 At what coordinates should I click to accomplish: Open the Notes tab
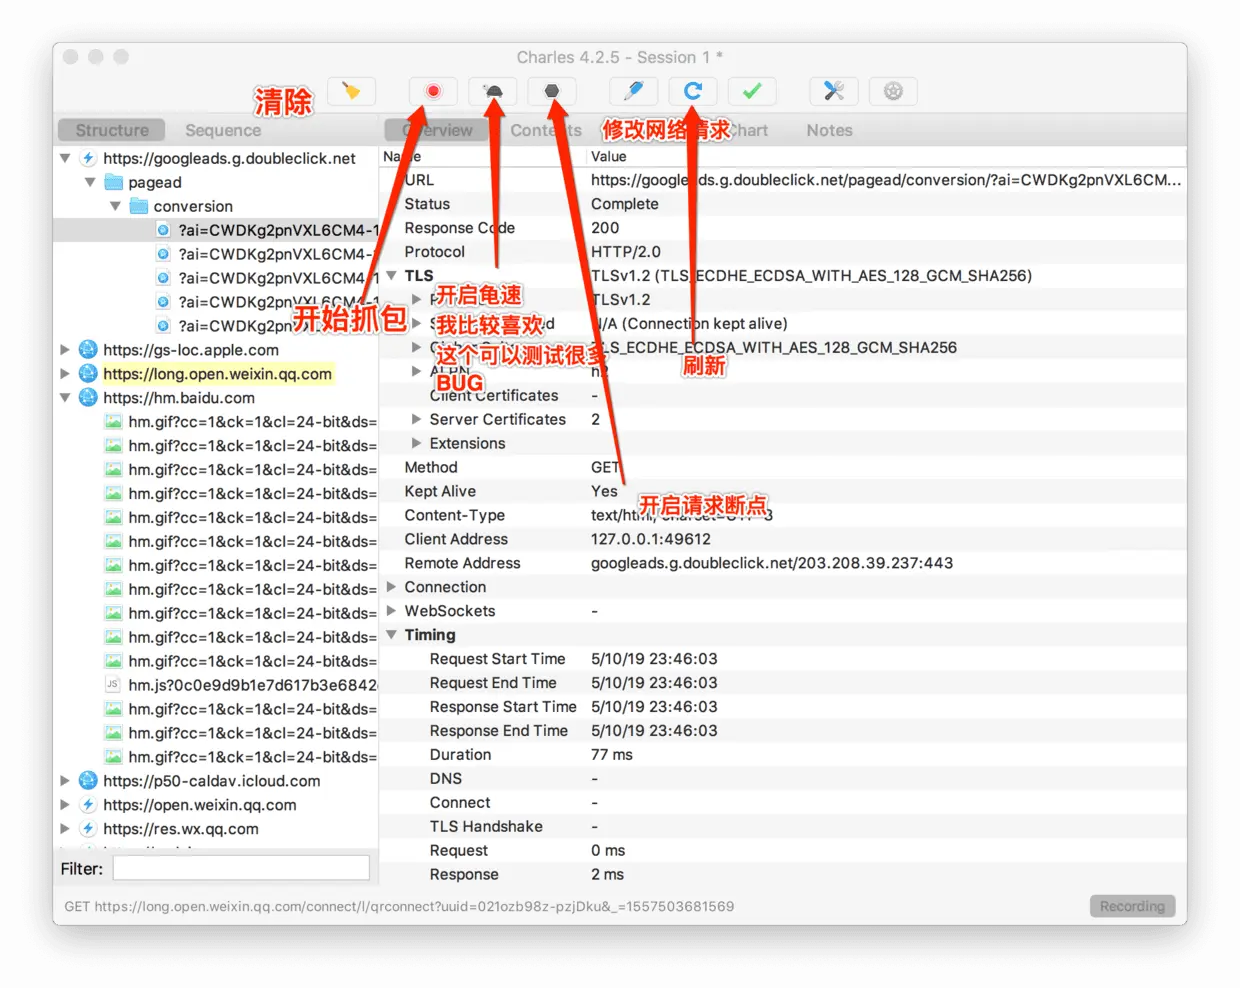pyautogui.click(x=829, y=130)
